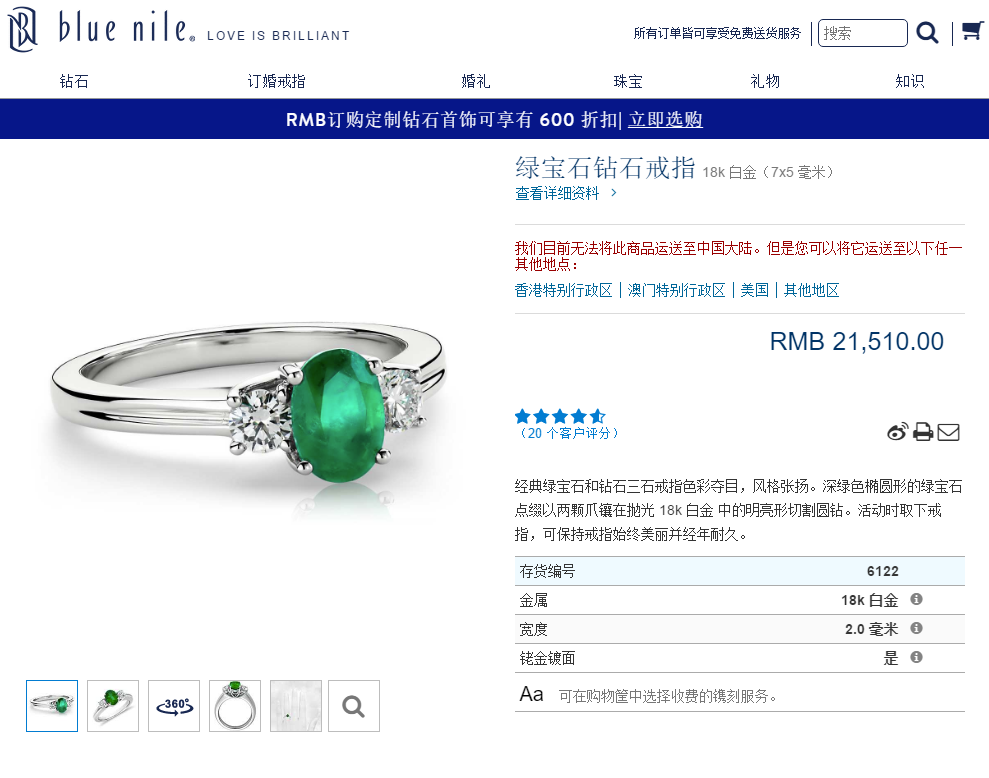
Task: Click the zoom magnifier thumbnail
Action: [x=354, y=706]
